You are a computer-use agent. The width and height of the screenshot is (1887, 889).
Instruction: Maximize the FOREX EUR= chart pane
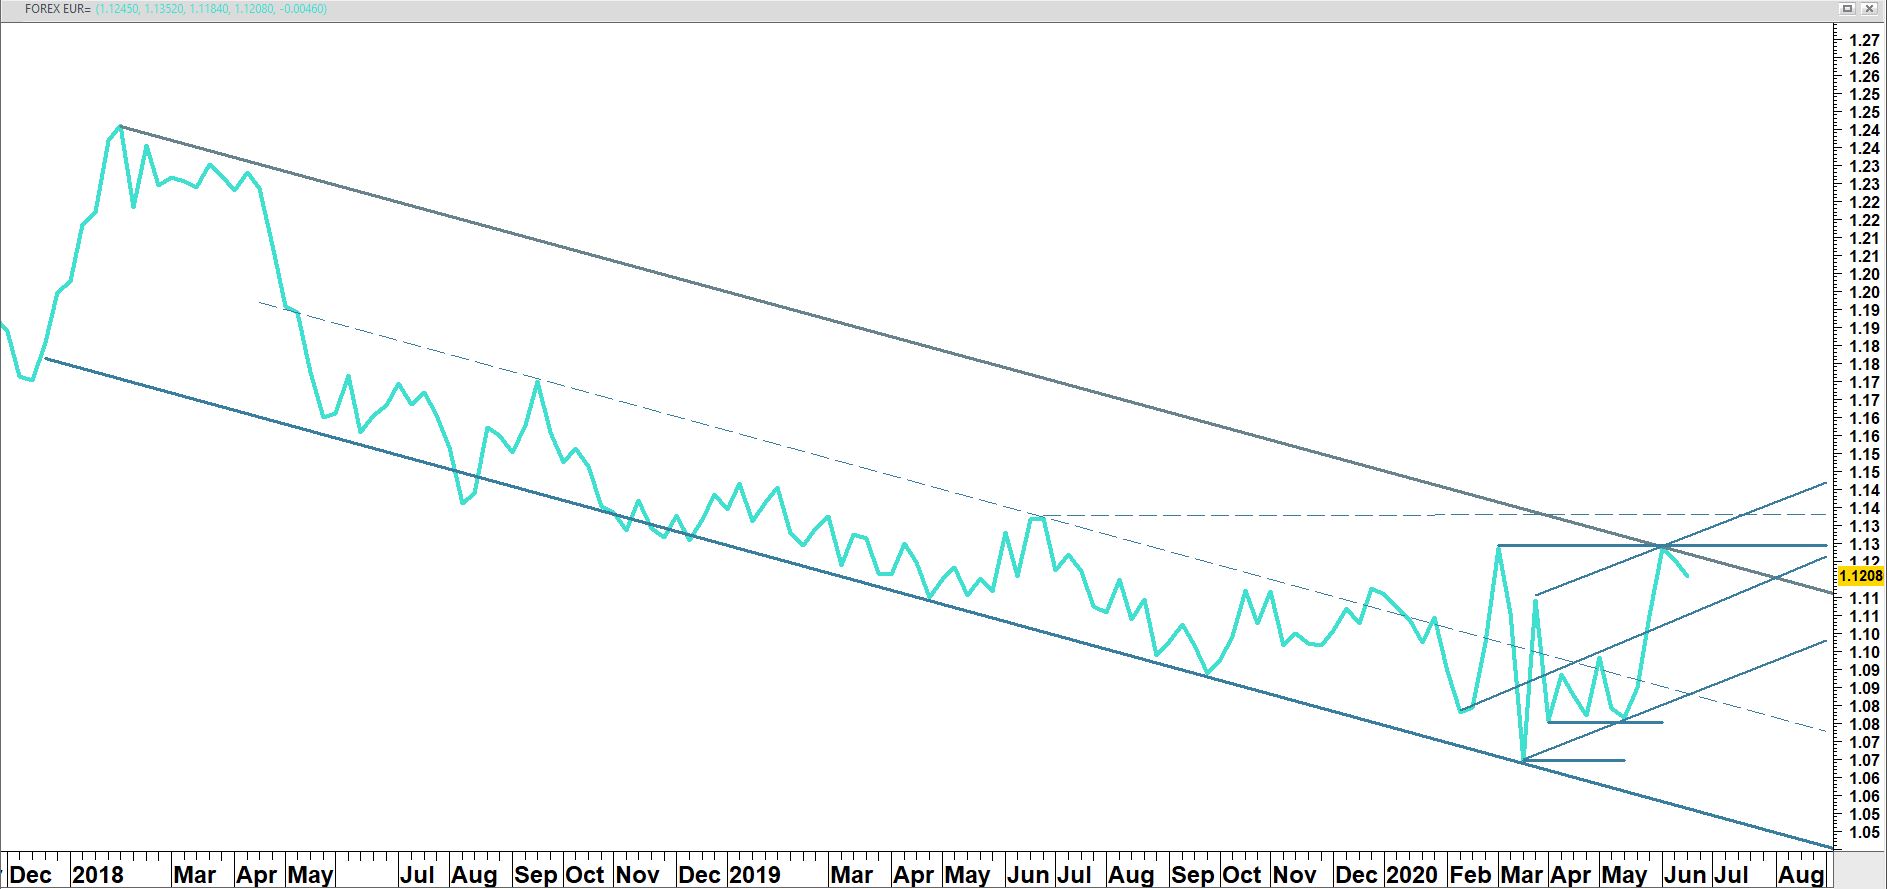(1848, 9)
